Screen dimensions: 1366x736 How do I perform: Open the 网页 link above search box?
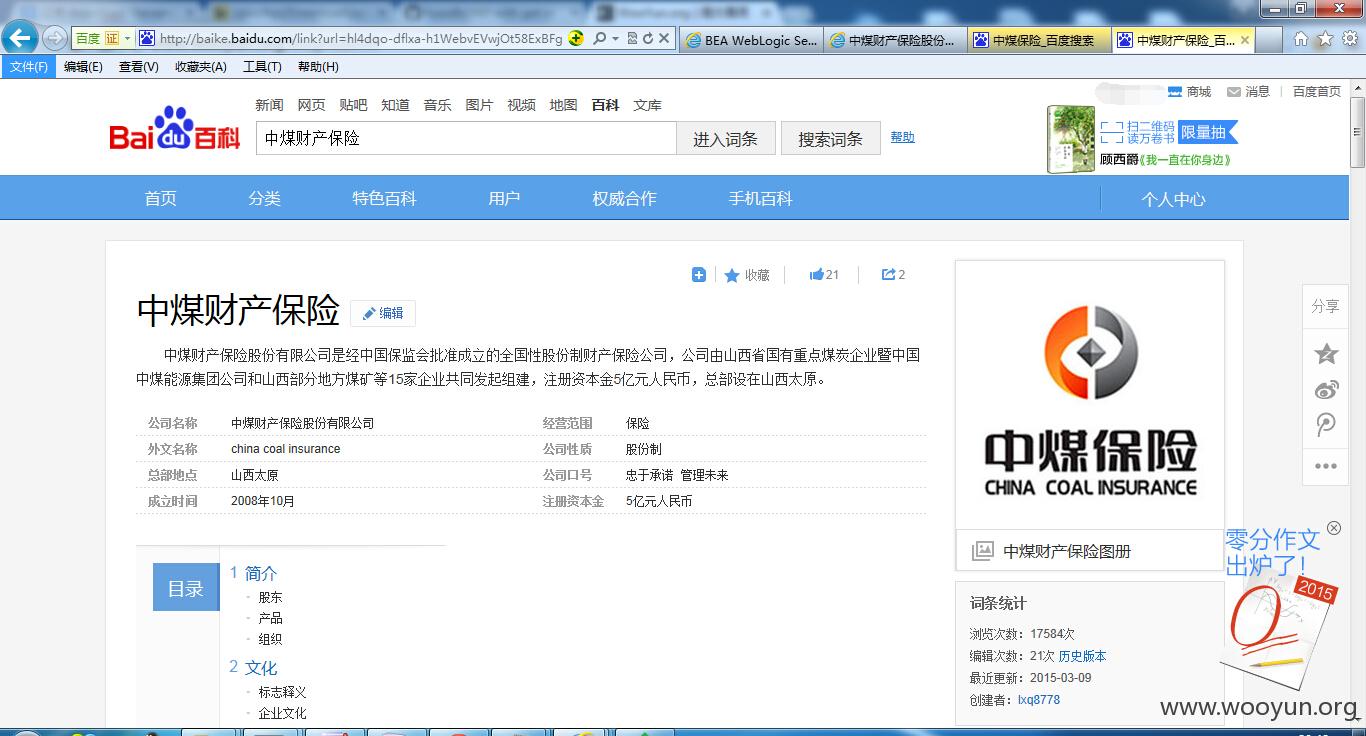pyautogui.click(x=311, y=105)
